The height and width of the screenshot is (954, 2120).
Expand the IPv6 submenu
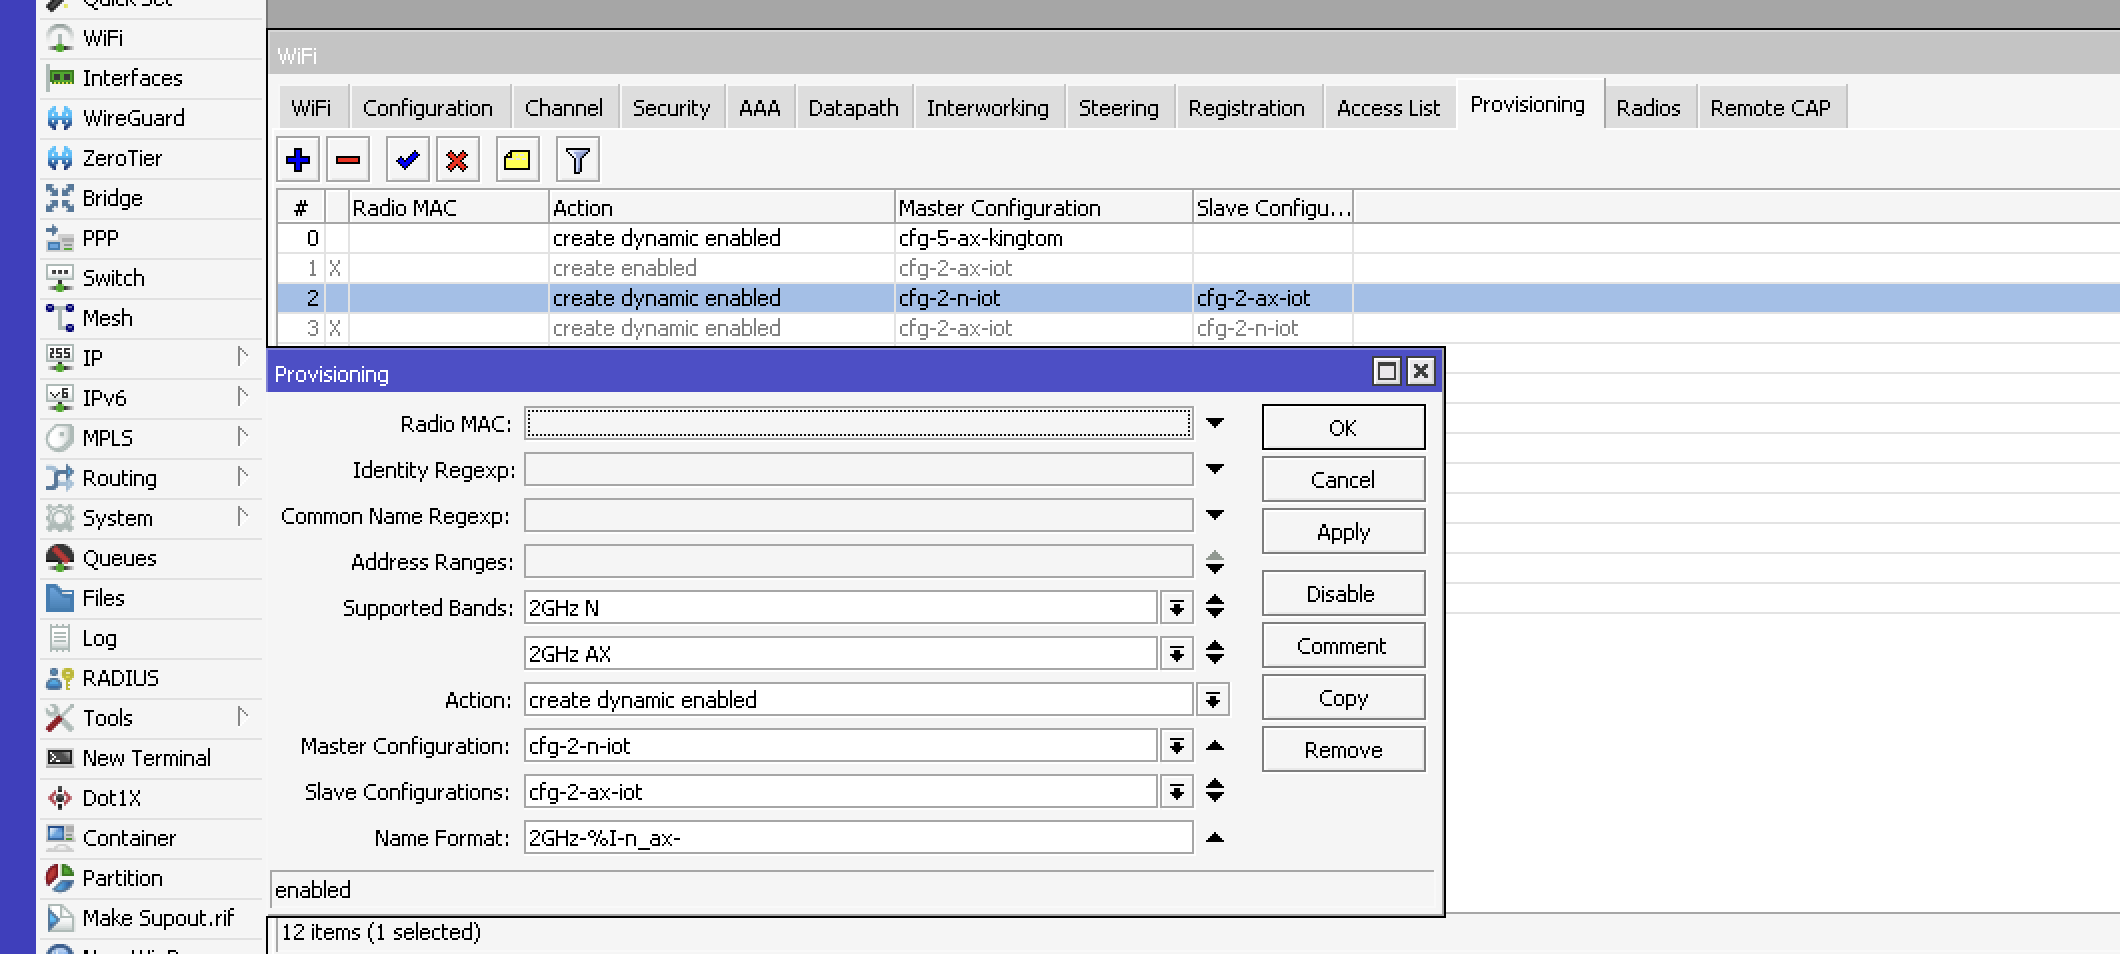coord(242,396)
